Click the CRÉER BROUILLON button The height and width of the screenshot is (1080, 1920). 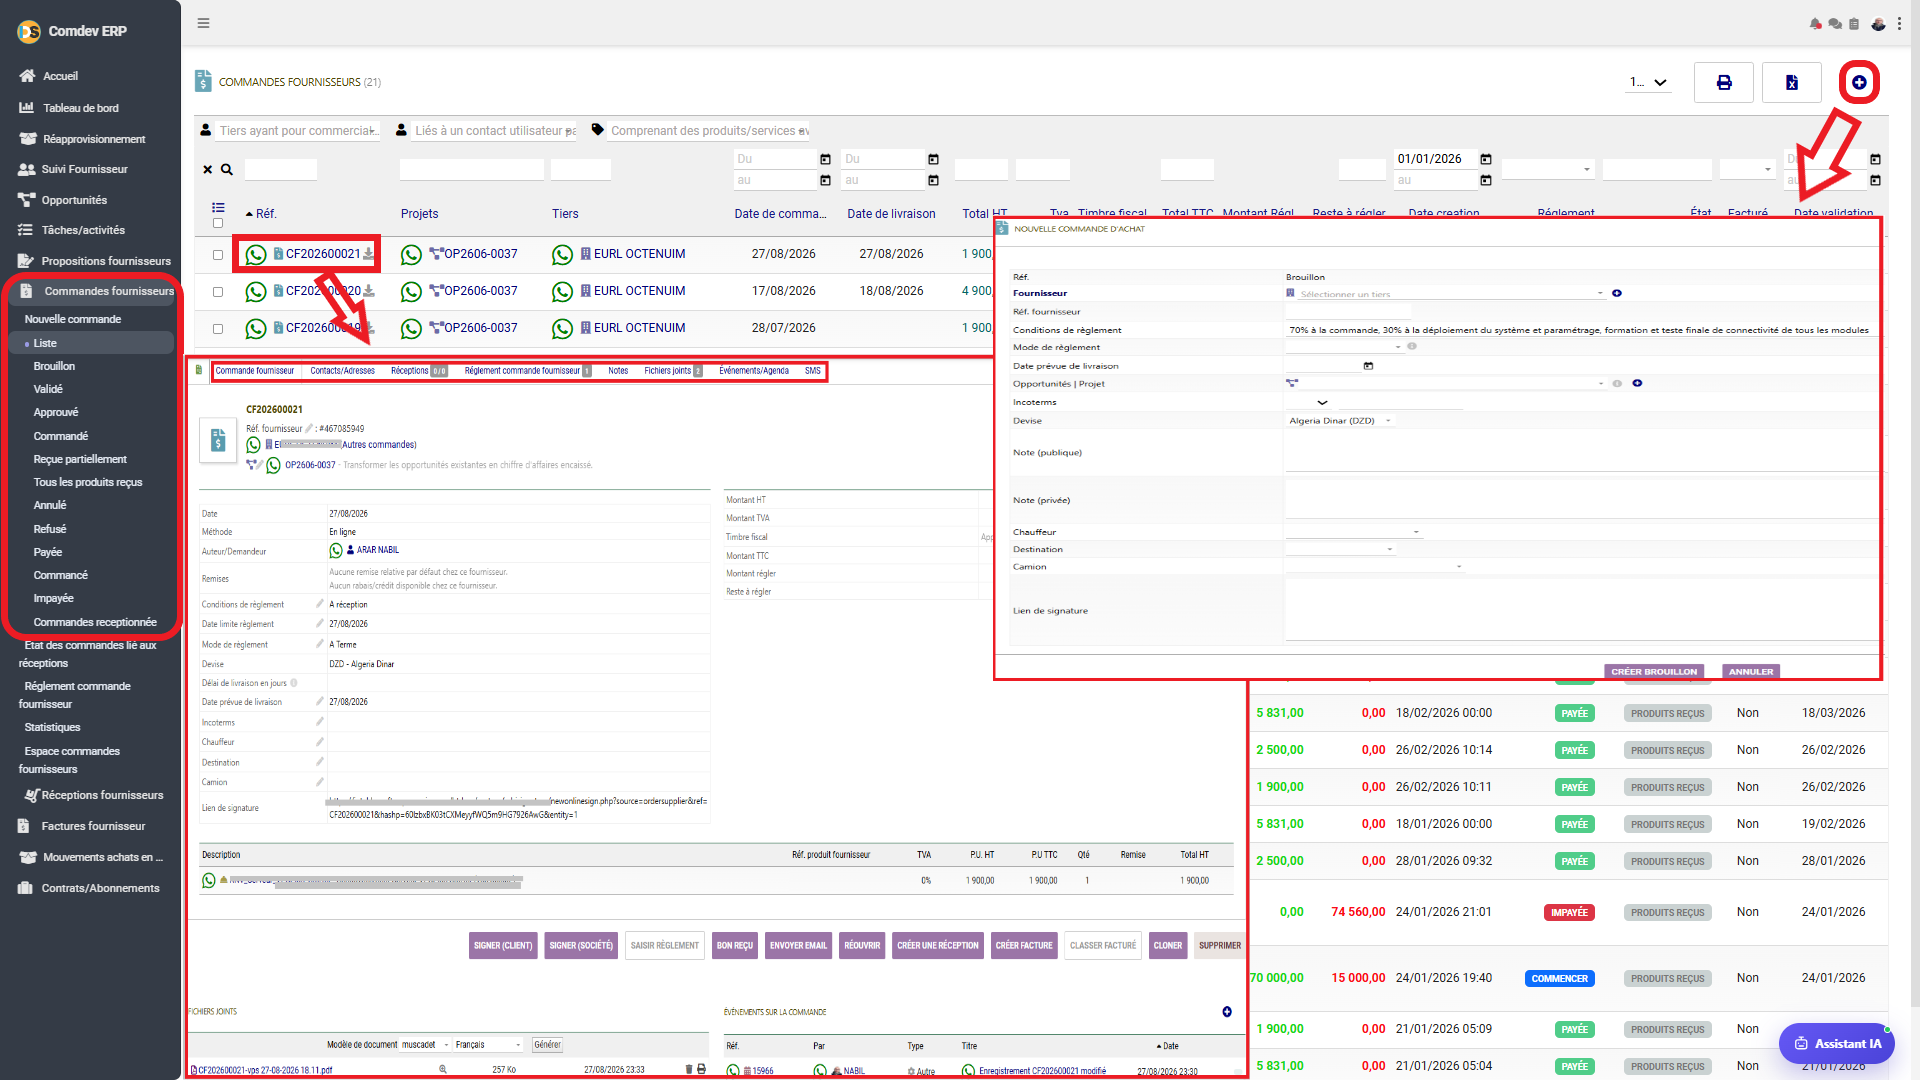coord(1654,672)
